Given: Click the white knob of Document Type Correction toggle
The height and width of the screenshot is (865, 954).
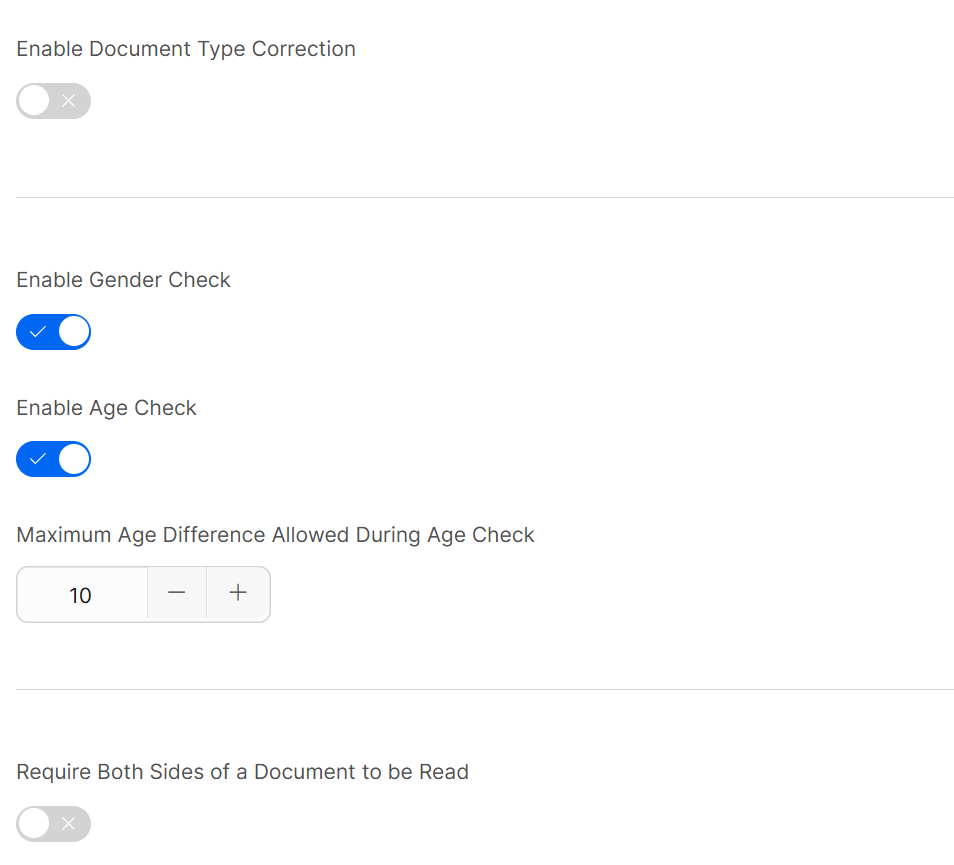Looking at the screenshot, I should coord(34,101).
